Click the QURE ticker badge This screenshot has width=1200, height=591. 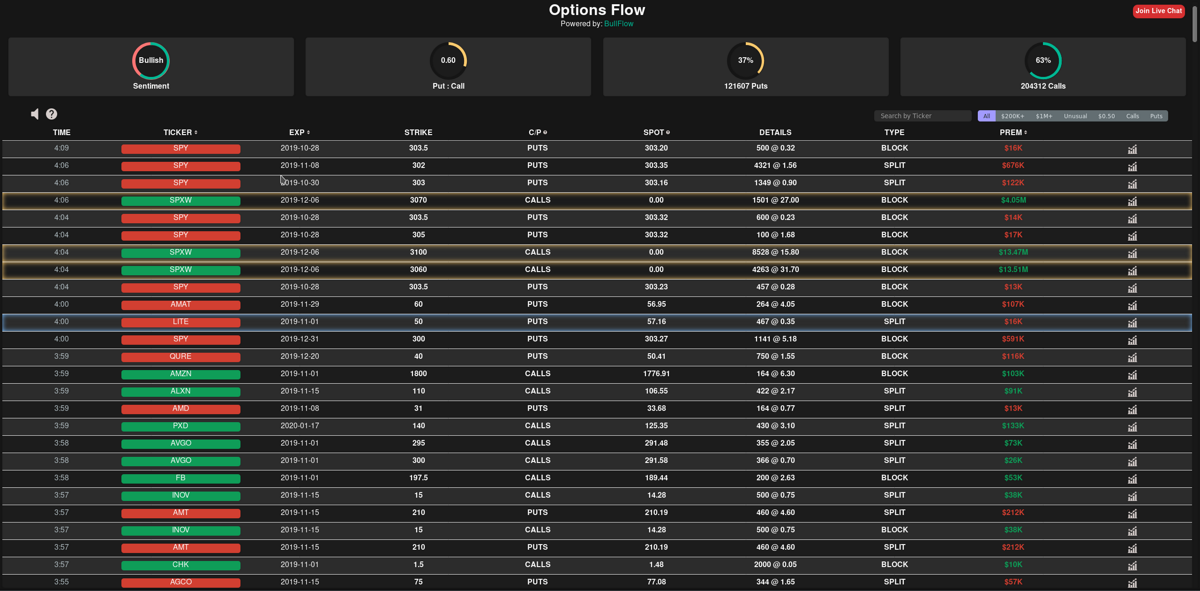(181, 357)
